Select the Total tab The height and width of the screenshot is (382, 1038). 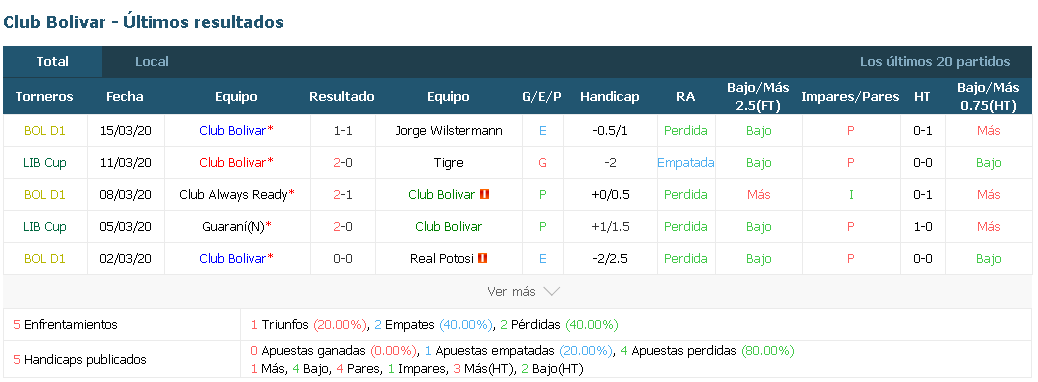point(52,62)
